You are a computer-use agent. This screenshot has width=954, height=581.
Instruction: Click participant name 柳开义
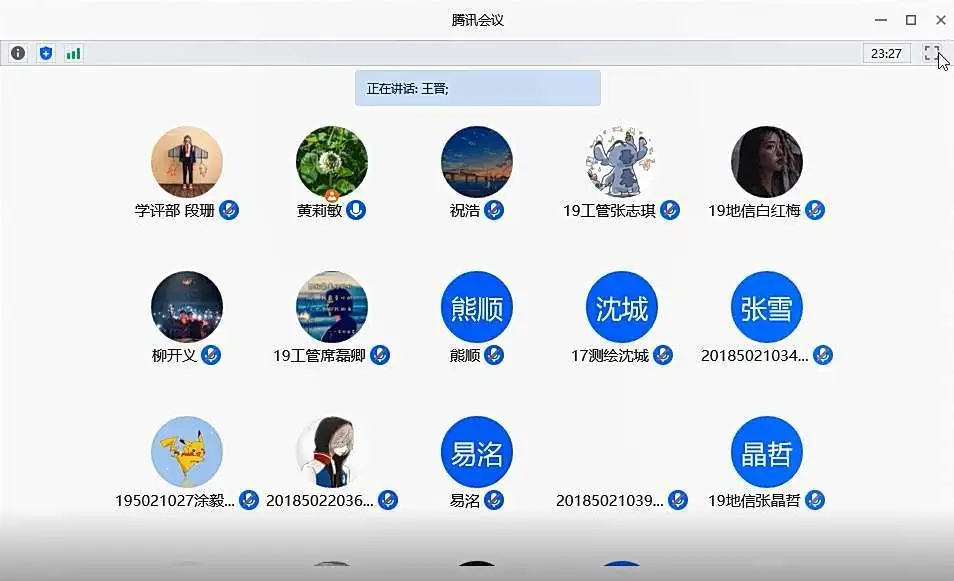(x=175, y=355)
